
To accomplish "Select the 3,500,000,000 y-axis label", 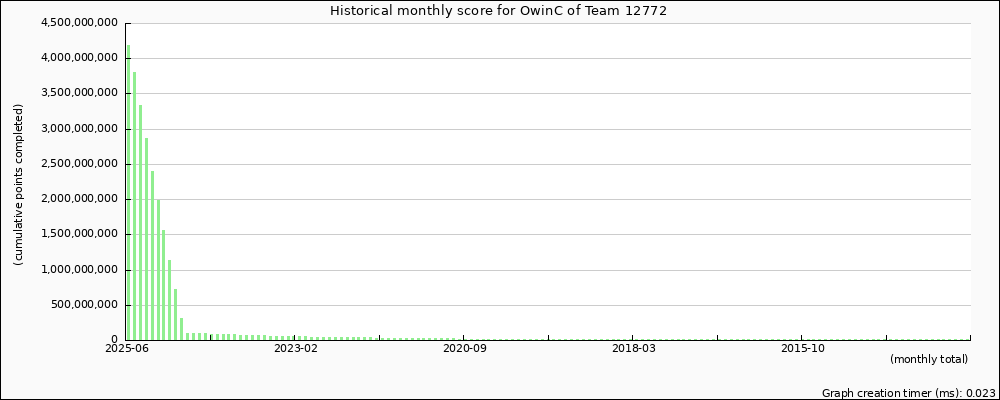I will [x=80, y=93].
